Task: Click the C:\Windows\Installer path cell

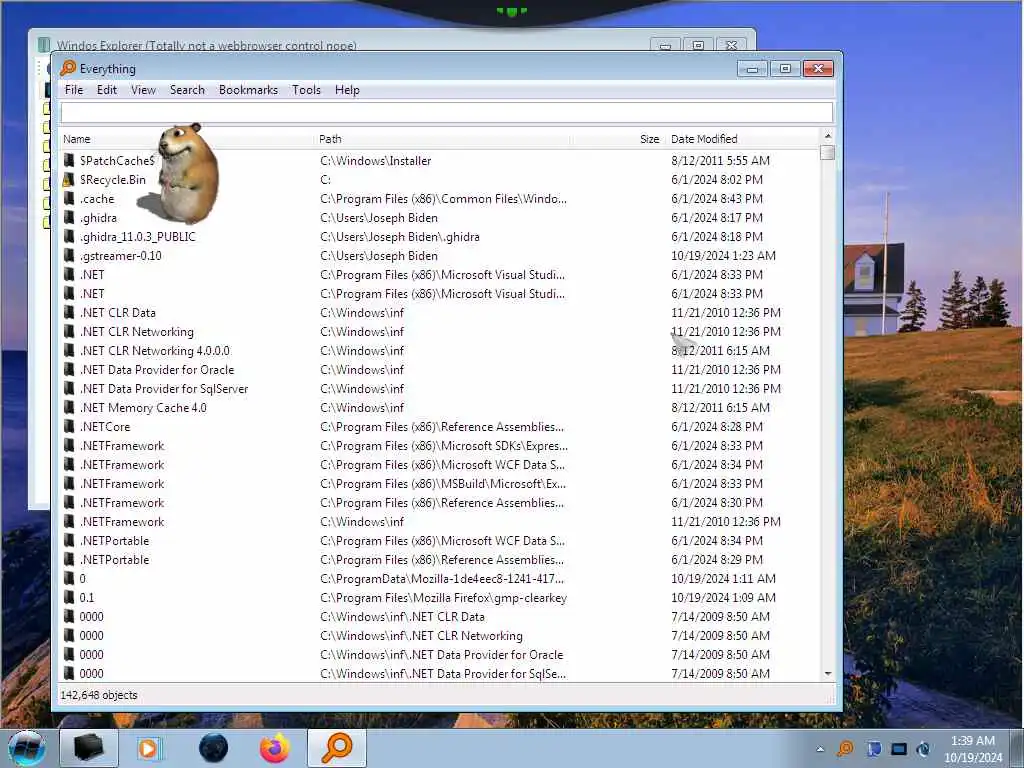Action: tap(376, 161)
